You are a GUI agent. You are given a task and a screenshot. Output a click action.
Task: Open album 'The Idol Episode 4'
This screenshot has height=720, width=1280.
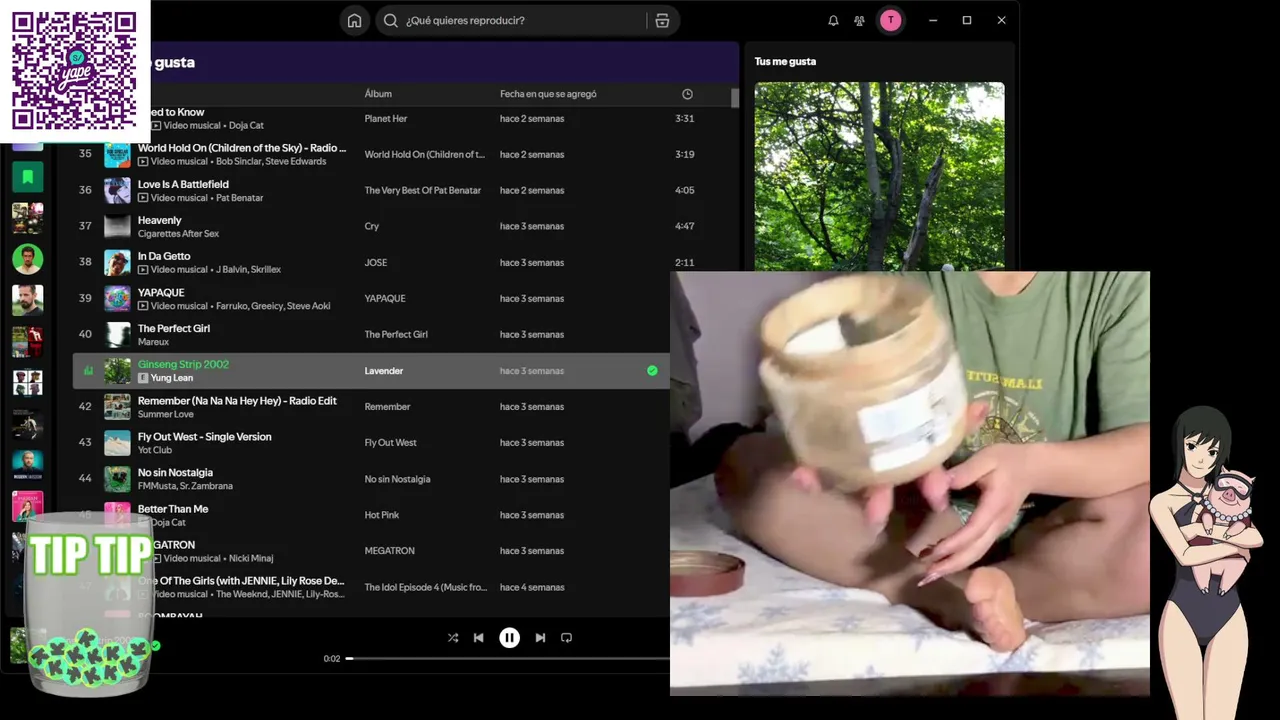(x=426, y=587)
